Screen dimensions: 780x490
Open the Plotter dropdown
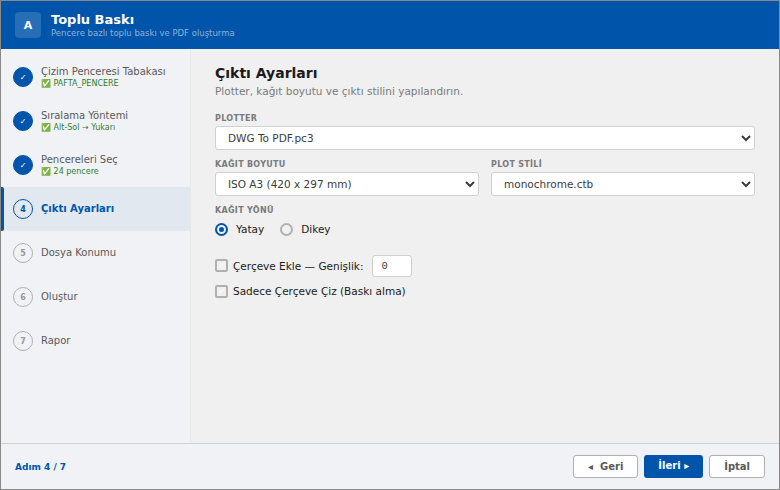485,138
